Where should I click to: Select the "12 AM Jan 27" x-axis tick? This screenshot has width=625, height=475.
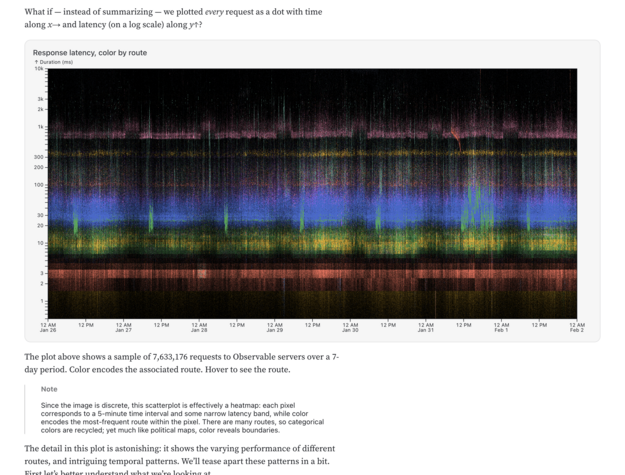pos(123,327)
